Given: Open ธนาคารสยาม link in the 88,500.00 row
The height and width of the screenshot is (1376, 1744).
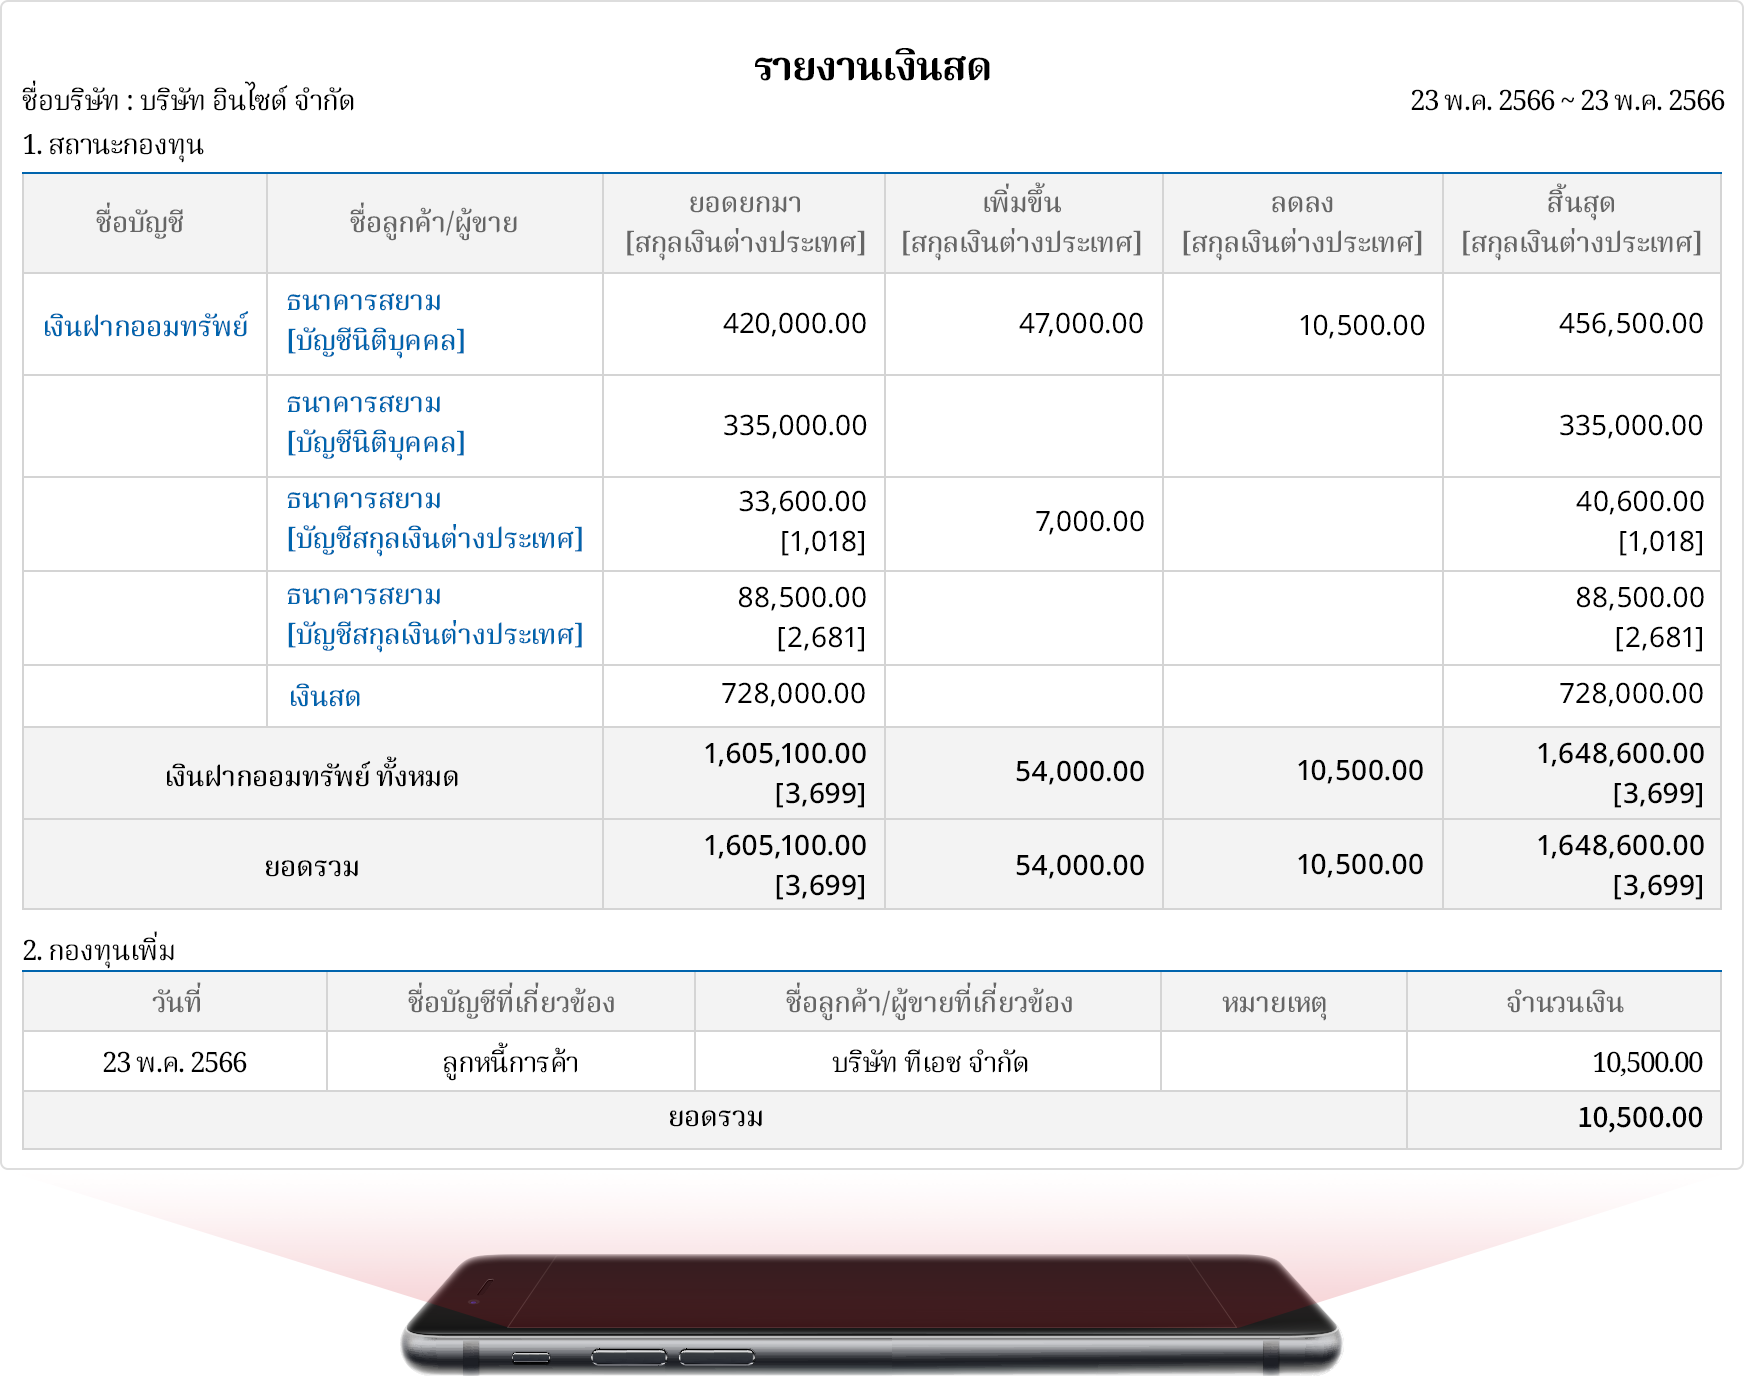Looking at the screenshot, I should [x=364, y=595].
